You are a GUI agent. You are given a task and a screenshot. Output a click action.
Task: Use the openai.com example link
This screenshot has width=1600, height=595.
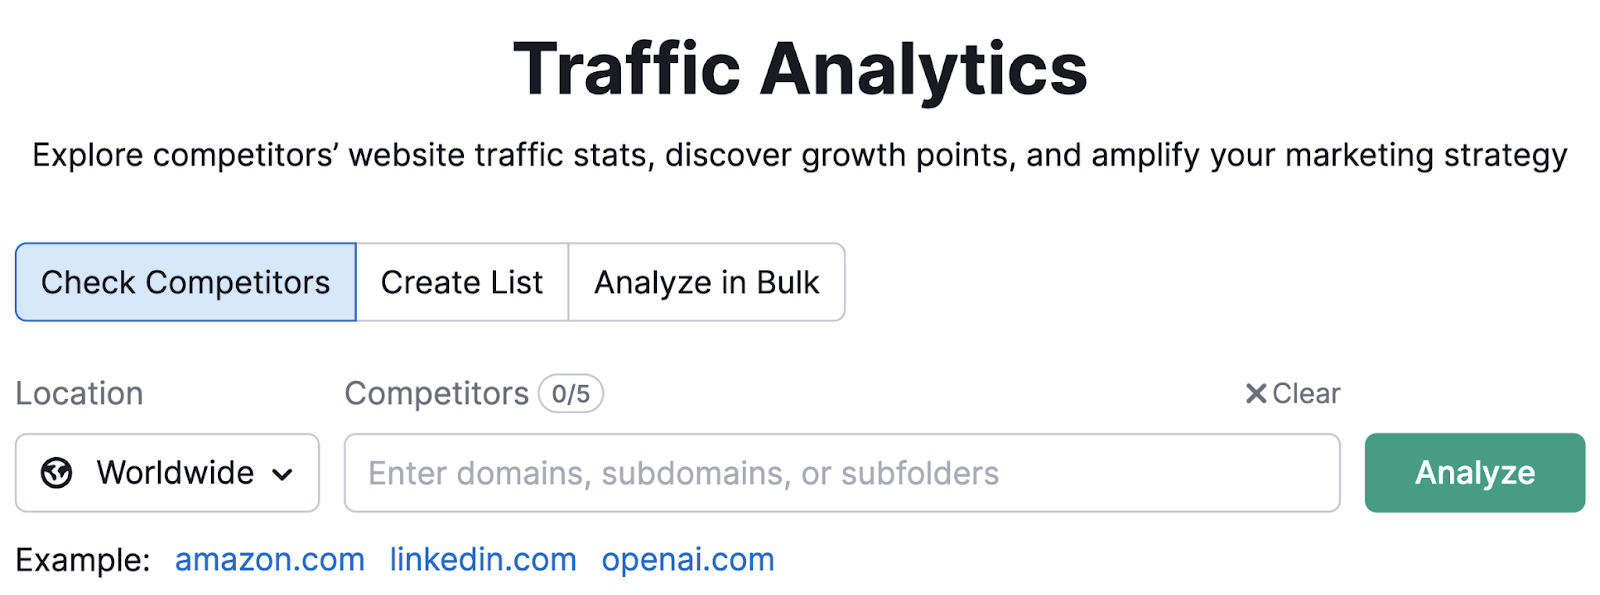[688, 560]
